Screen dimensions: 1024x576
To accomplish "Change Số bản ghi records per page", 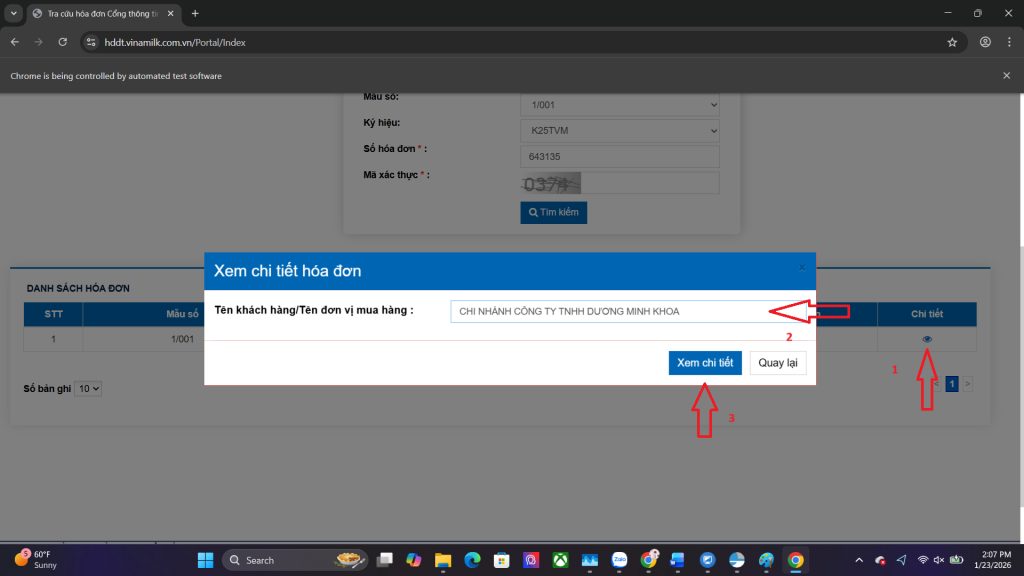I will pos(89,388).
